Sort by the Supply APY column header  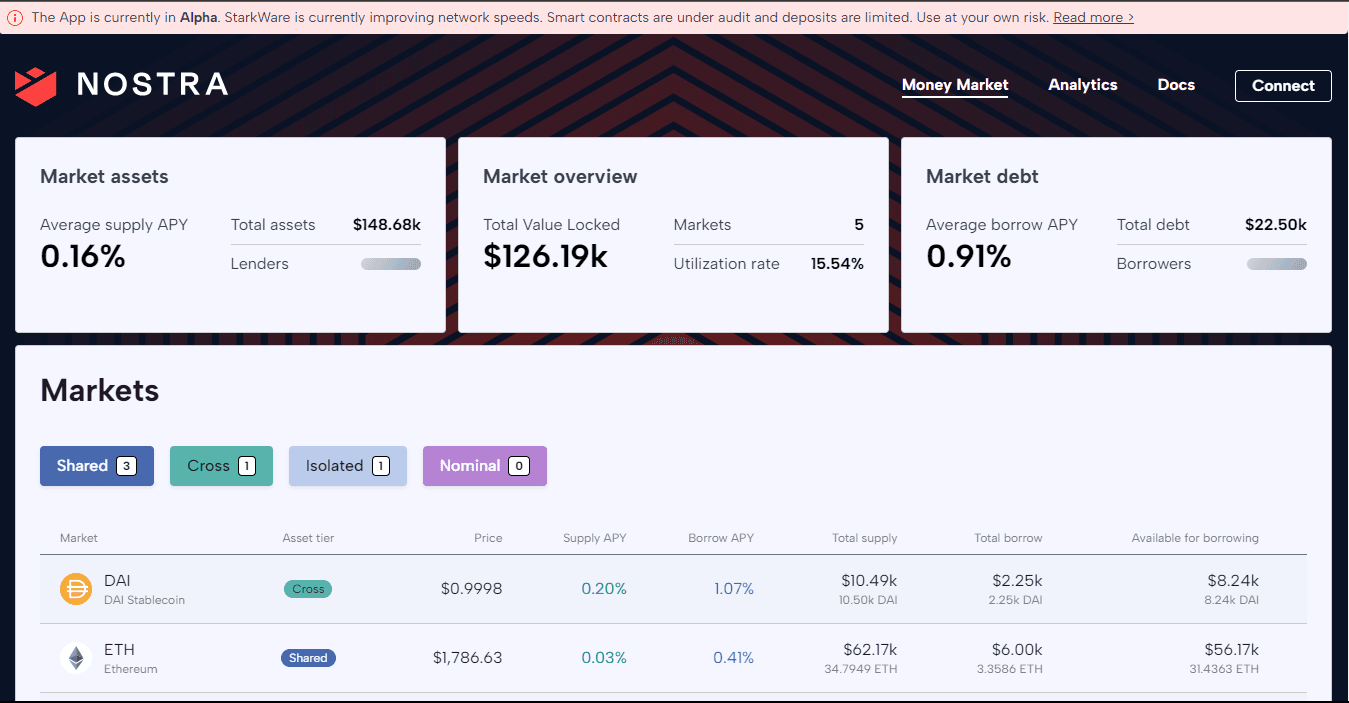click(595, 538)
